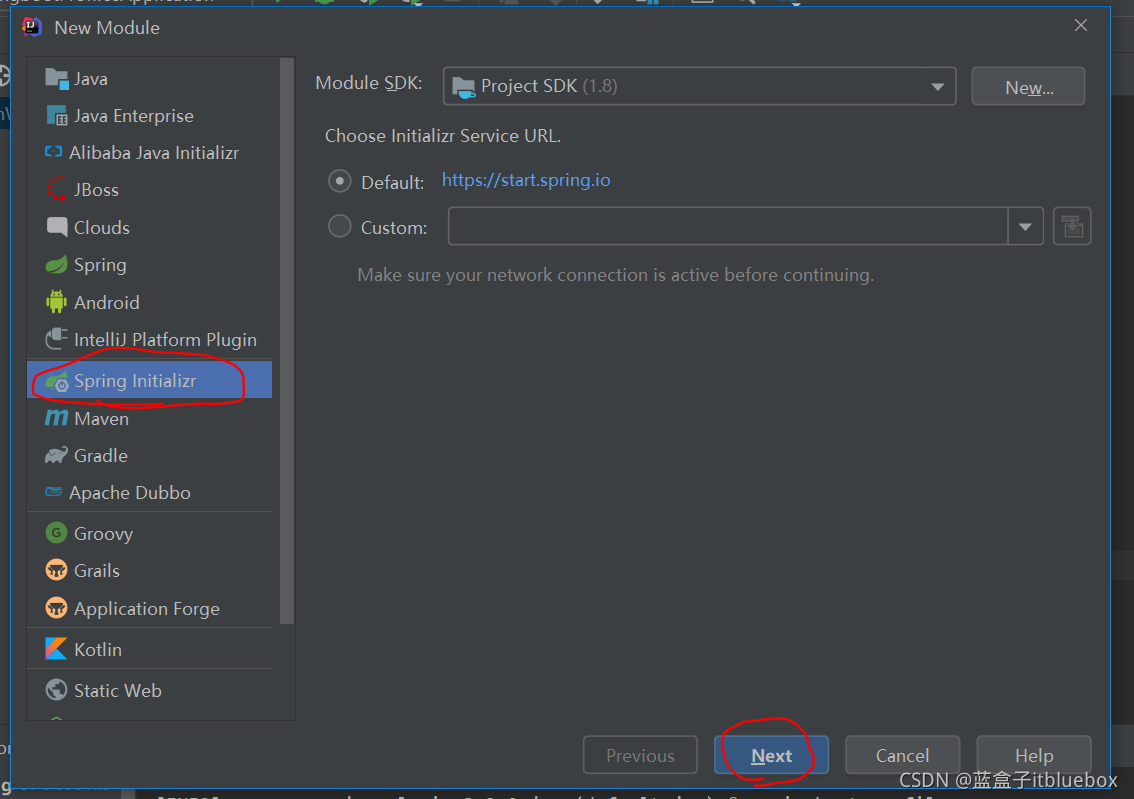Expand the Custom URL history dropdown arrow

coord(1026,226)
